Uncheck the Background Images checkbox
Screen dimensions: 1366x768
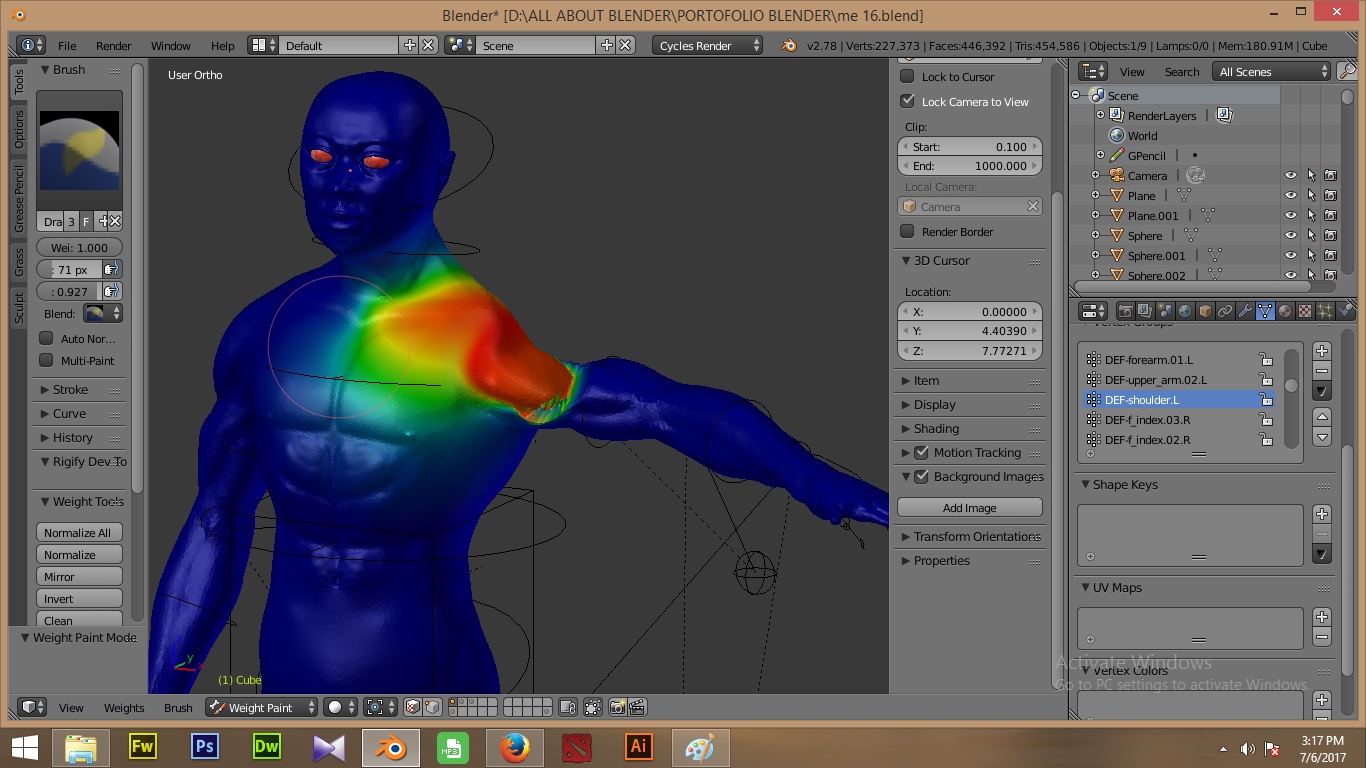coord(921,476)
